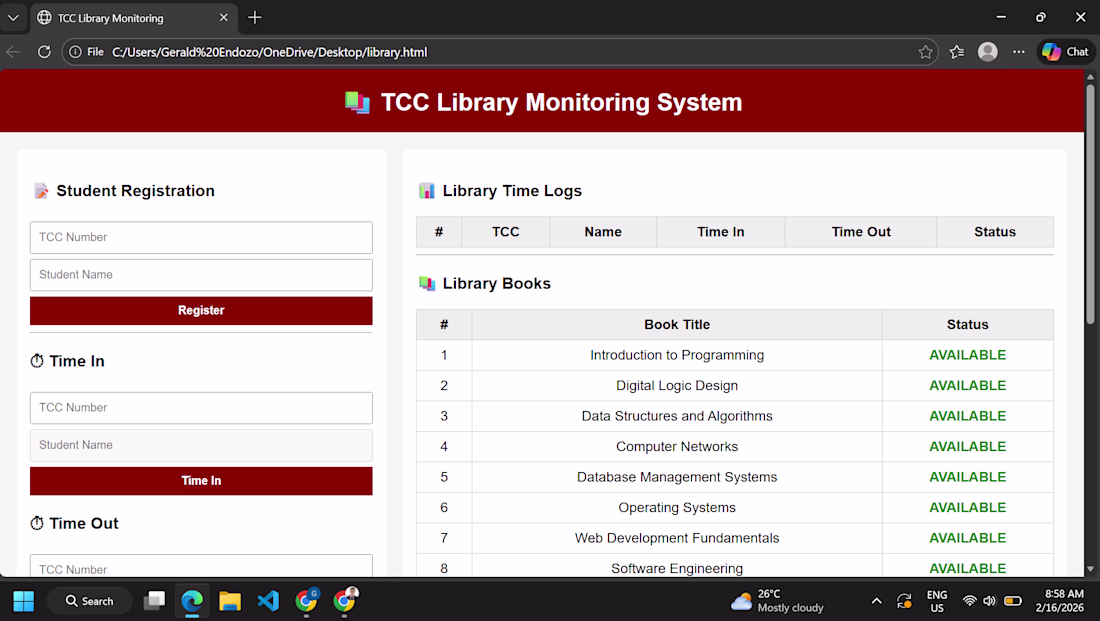Click the Name column header
Image resolution: width=1100 pixels, height=621 pixels.
603,232
